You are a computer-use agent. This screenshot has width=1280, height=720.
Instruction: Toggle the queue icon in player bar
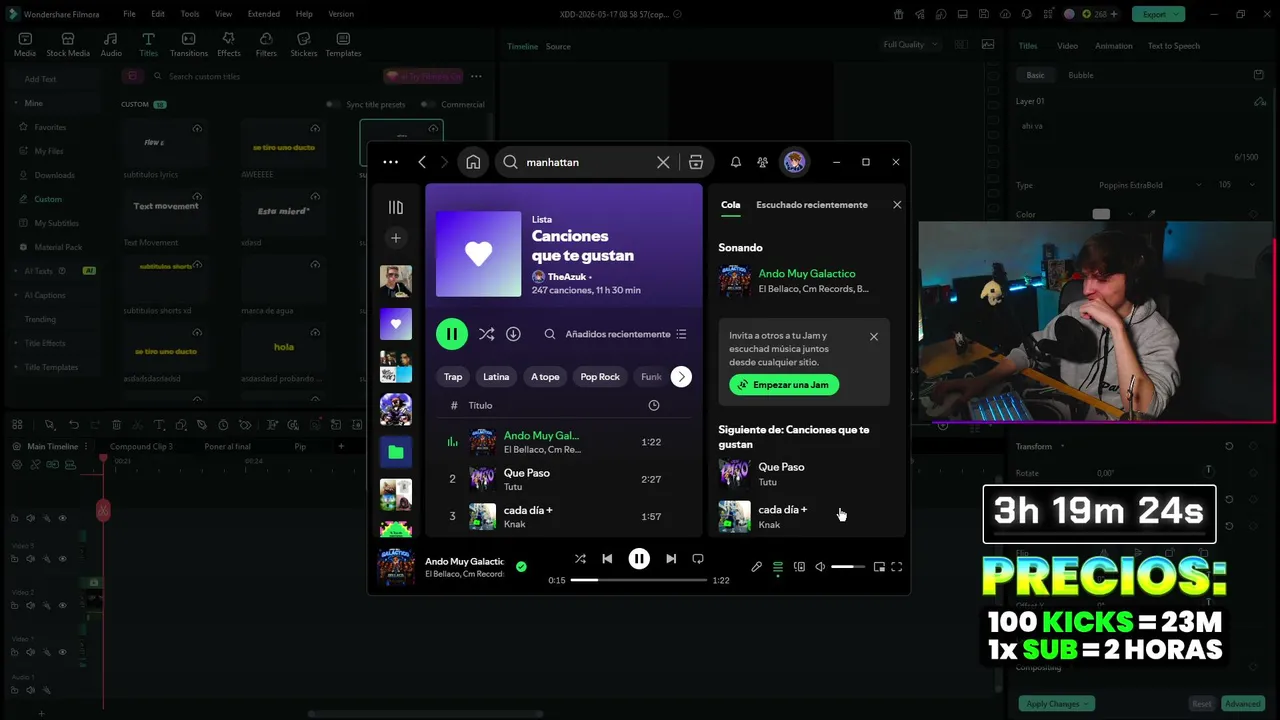coord(778,567)
